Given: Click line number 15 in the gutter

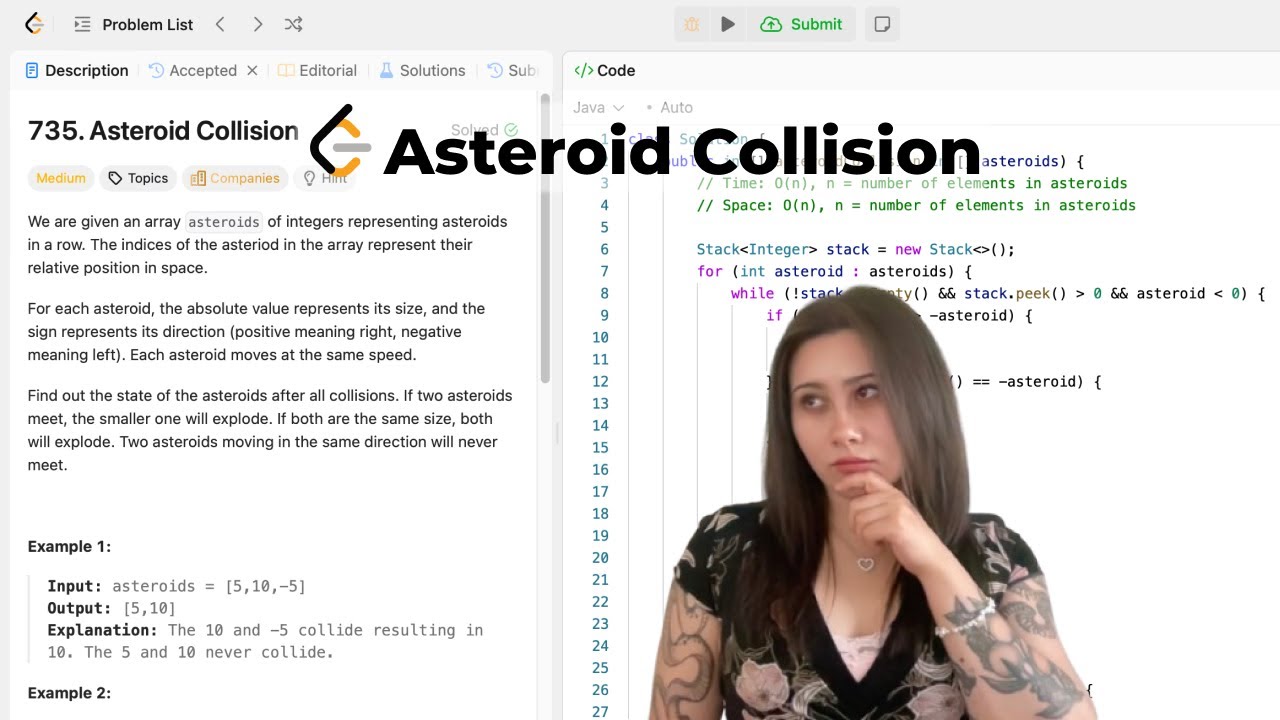Looking at the screenshot, I should coord(600,447).
